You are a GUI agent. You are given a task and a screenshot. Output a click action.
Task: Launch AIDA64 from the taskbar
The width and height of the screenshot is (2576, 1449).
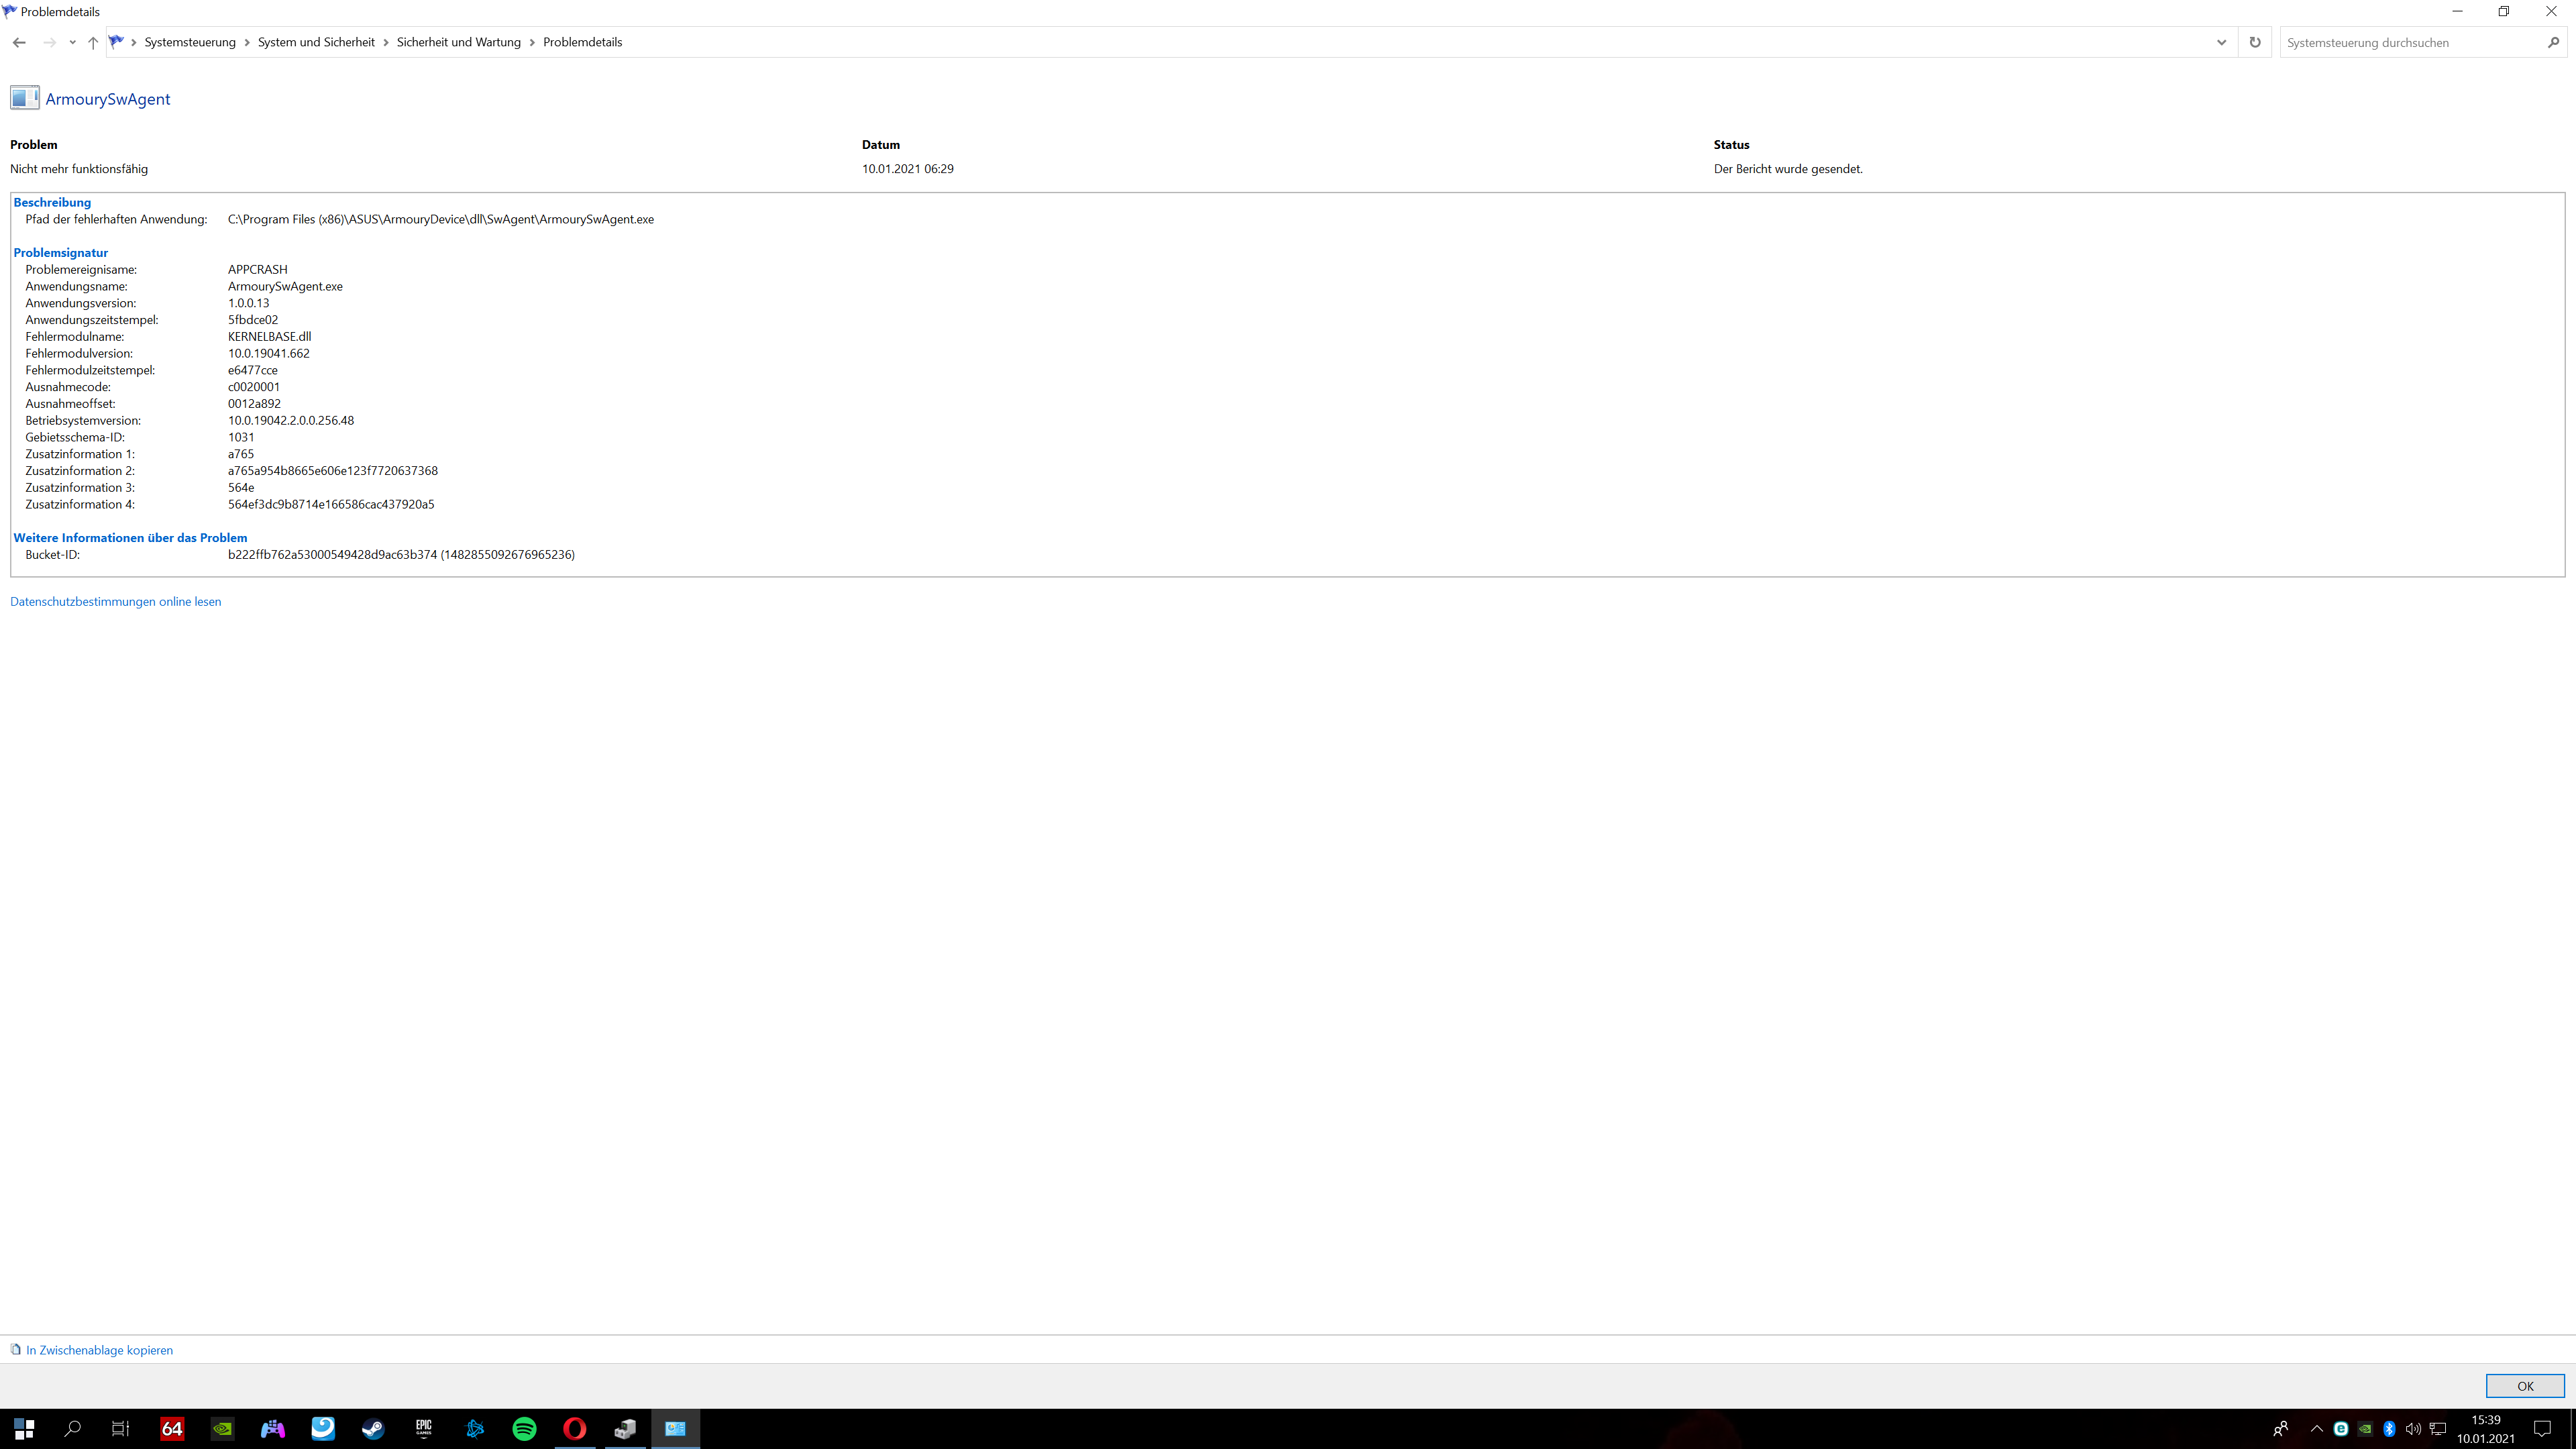coord(172,1428)
